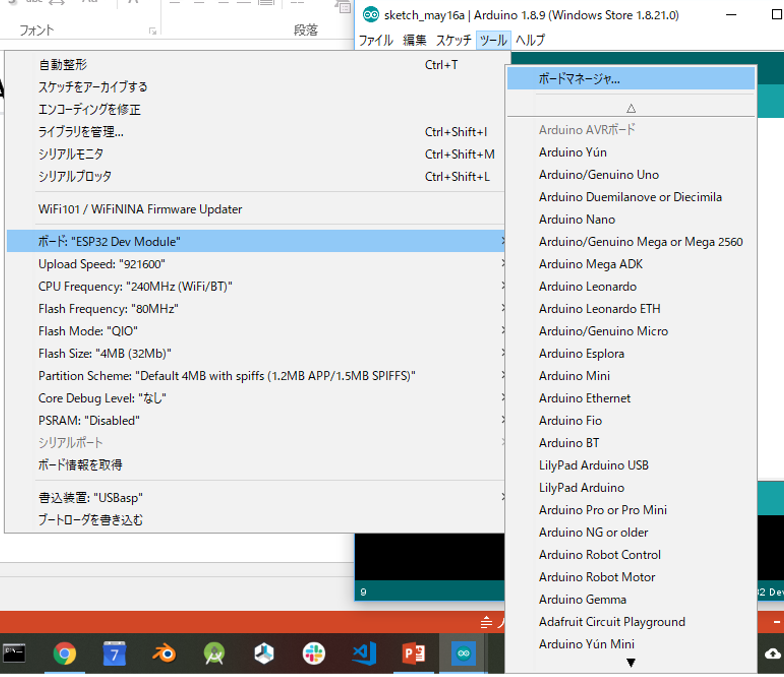The height and width of the screenshot is (677, 784).
Task: Choose Arduino Mini board
Action: (x=631, y=376)
